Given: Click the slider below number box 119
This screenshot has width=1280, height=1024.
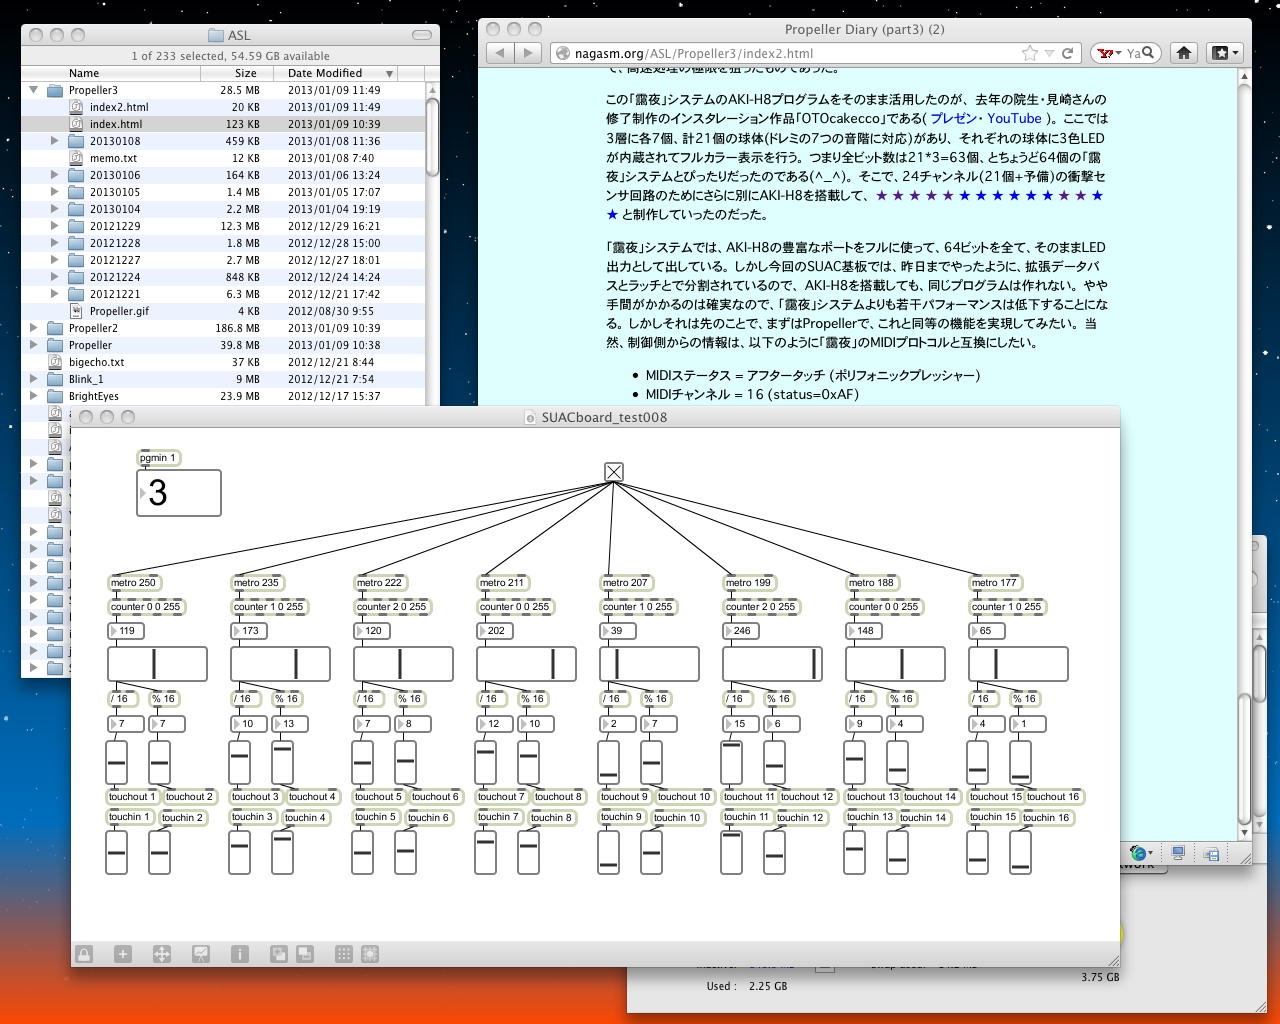Looking at the screenshot, I should [157, 664].
